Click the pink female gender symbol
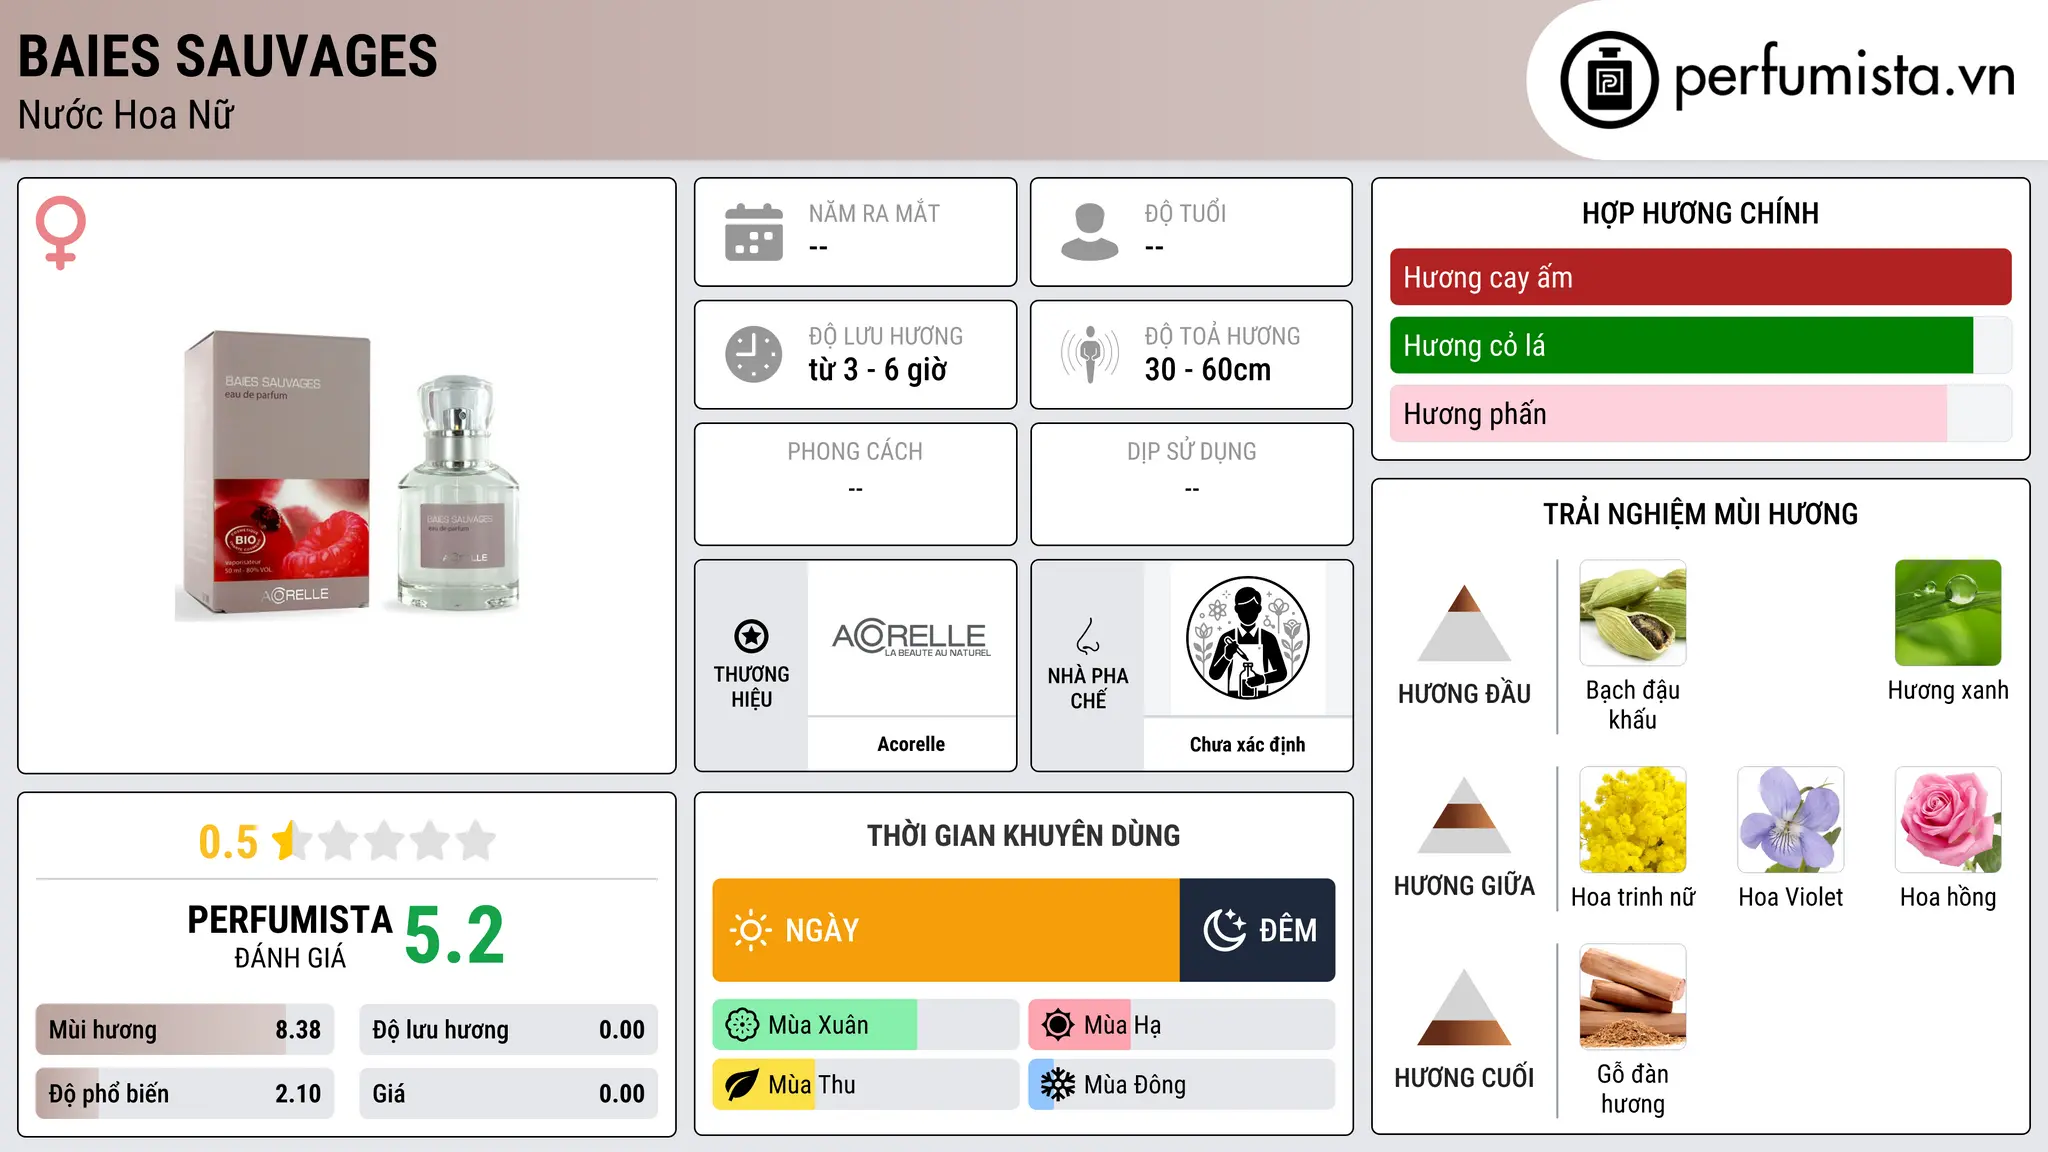The width and height of the screenshot is (2048, 1152). click(x=61, y=232)
